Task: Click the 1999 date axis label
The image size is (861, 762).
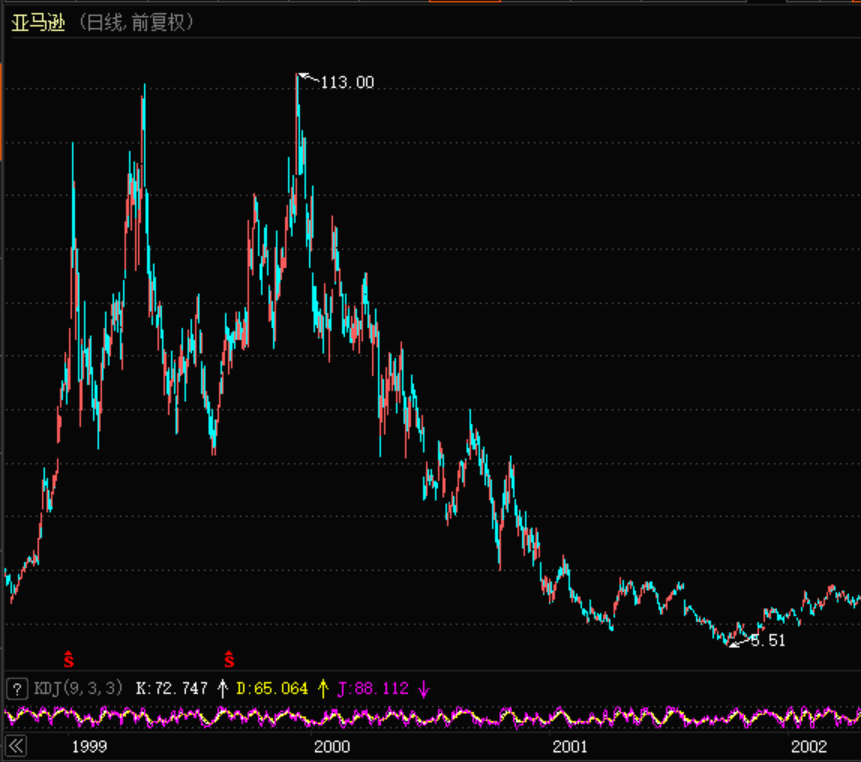Action: coord(90,747)
